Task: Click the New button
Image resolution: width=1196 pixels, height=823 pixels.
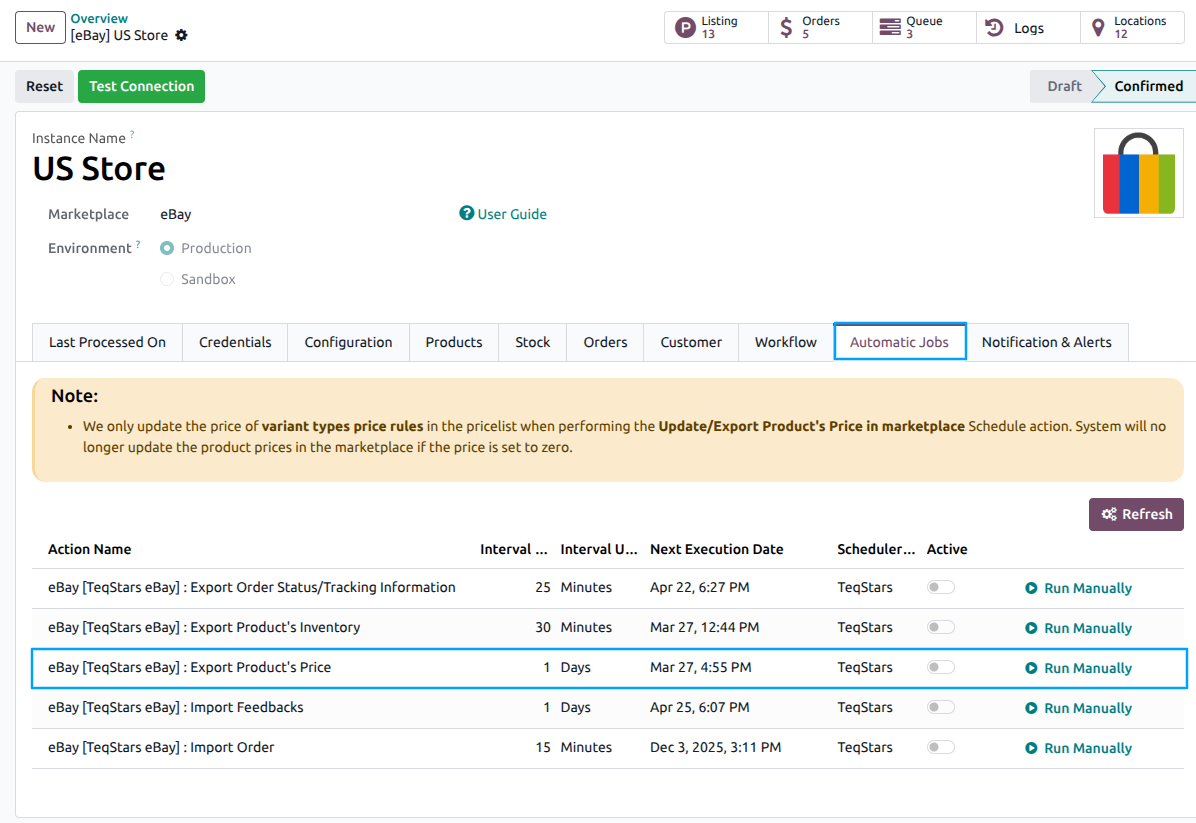Action: point(40,27)
